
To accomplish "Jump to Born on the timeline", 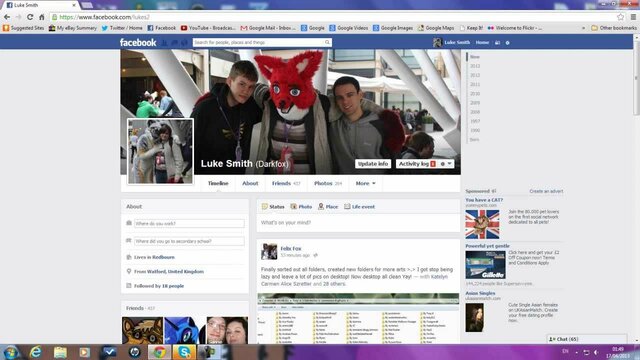I will pyautogui.click(x=474, y=140).
